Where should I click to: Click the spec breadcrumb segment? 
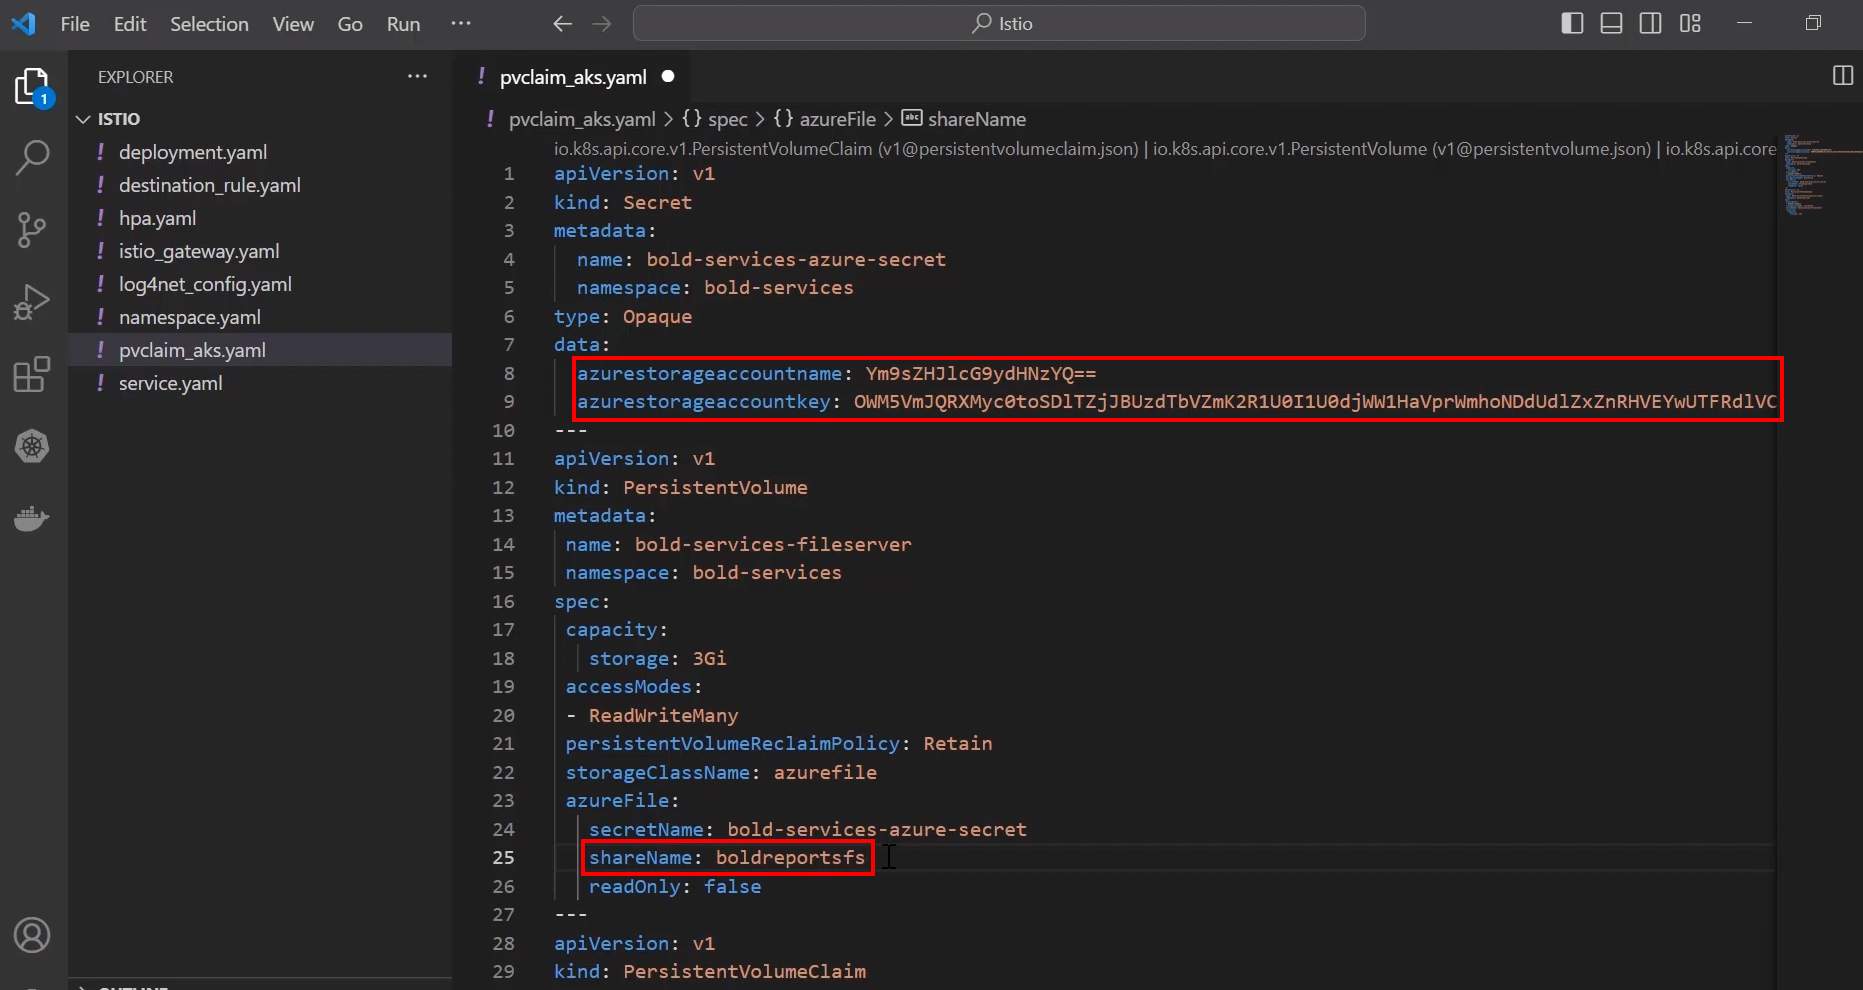pyautogui.click(x=714, y=119)
